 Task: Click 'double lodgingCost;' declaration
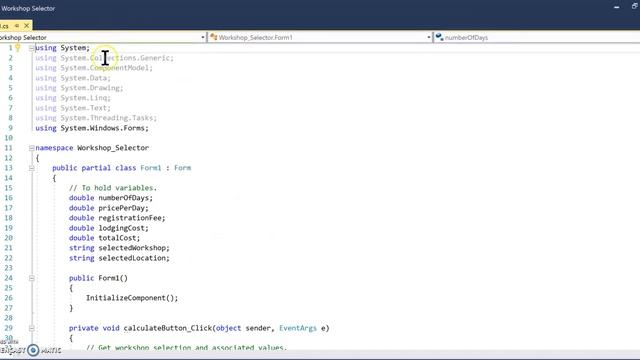109,228
